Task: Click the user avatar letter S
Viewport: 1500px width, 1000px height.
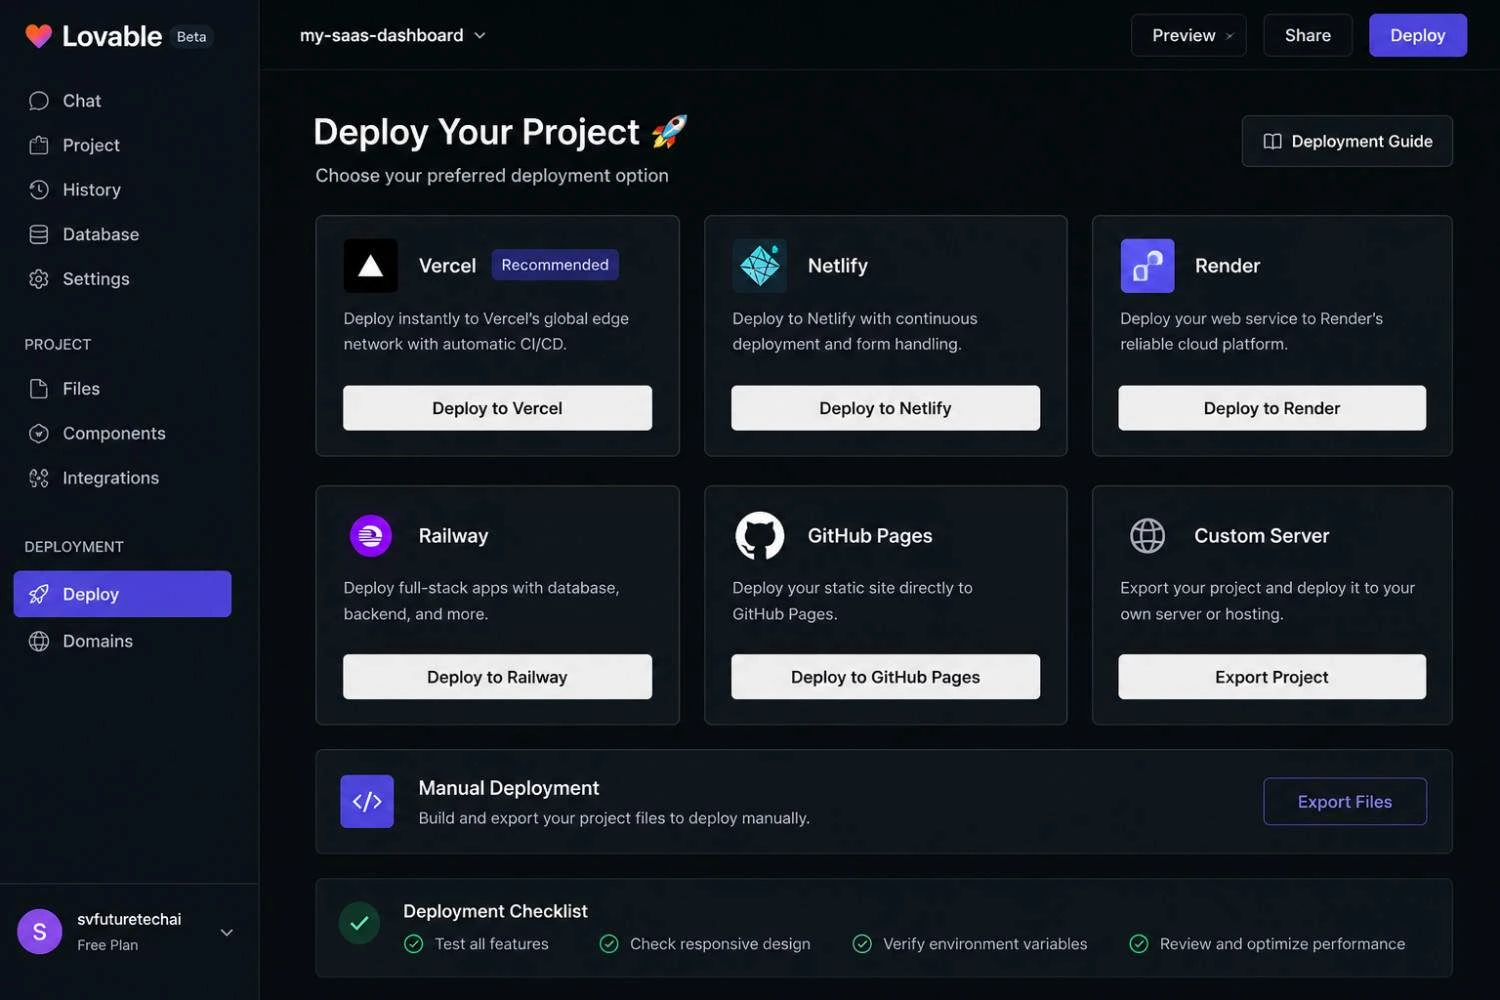Action: coord(40,932)
